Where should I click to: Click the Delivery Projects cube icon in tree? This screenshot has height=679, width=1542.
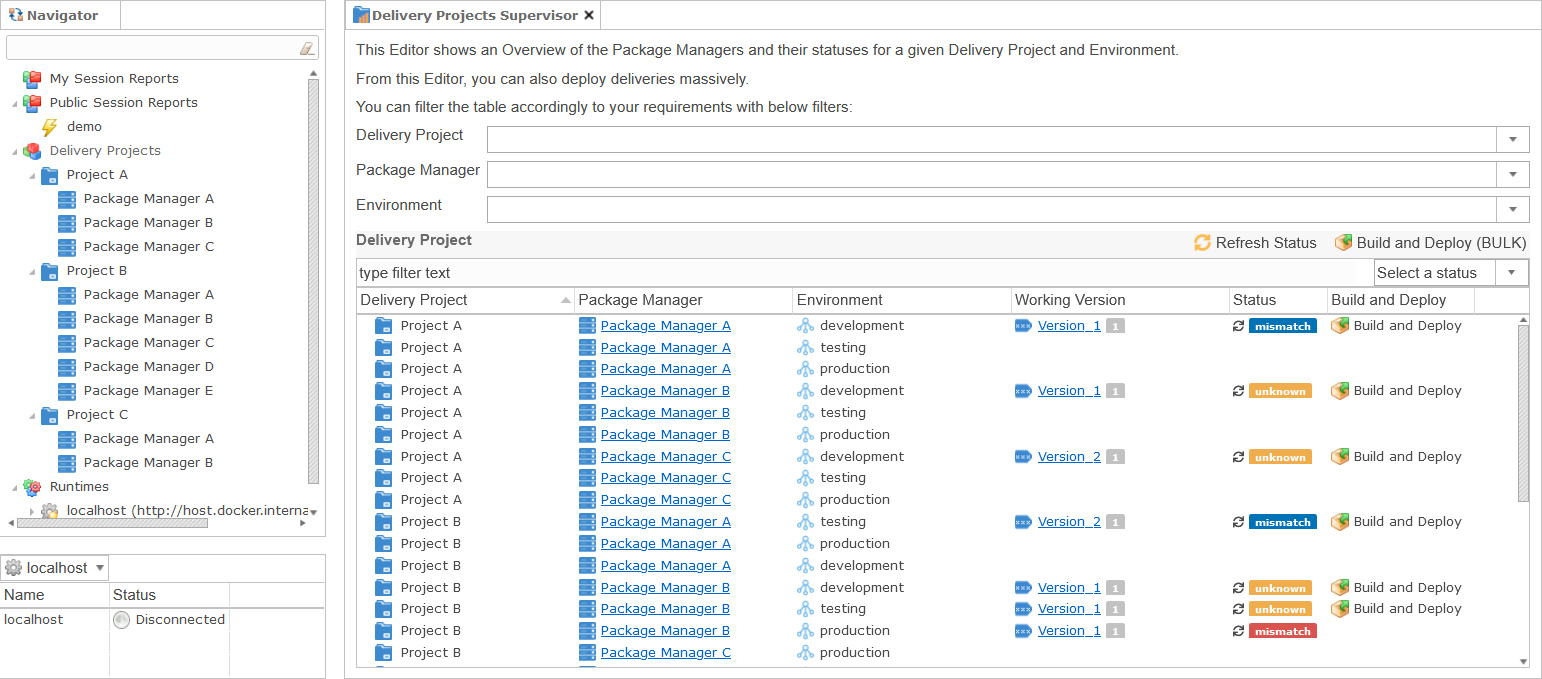32,151
